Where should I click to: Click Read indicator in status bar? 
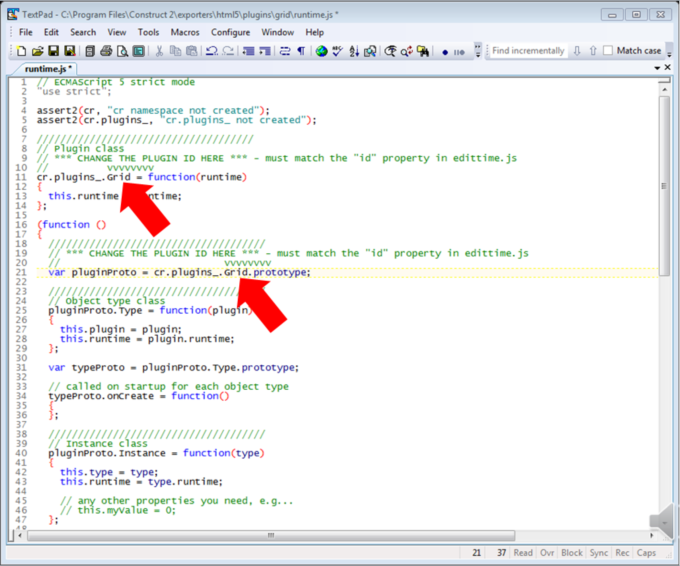pos(523,553)
